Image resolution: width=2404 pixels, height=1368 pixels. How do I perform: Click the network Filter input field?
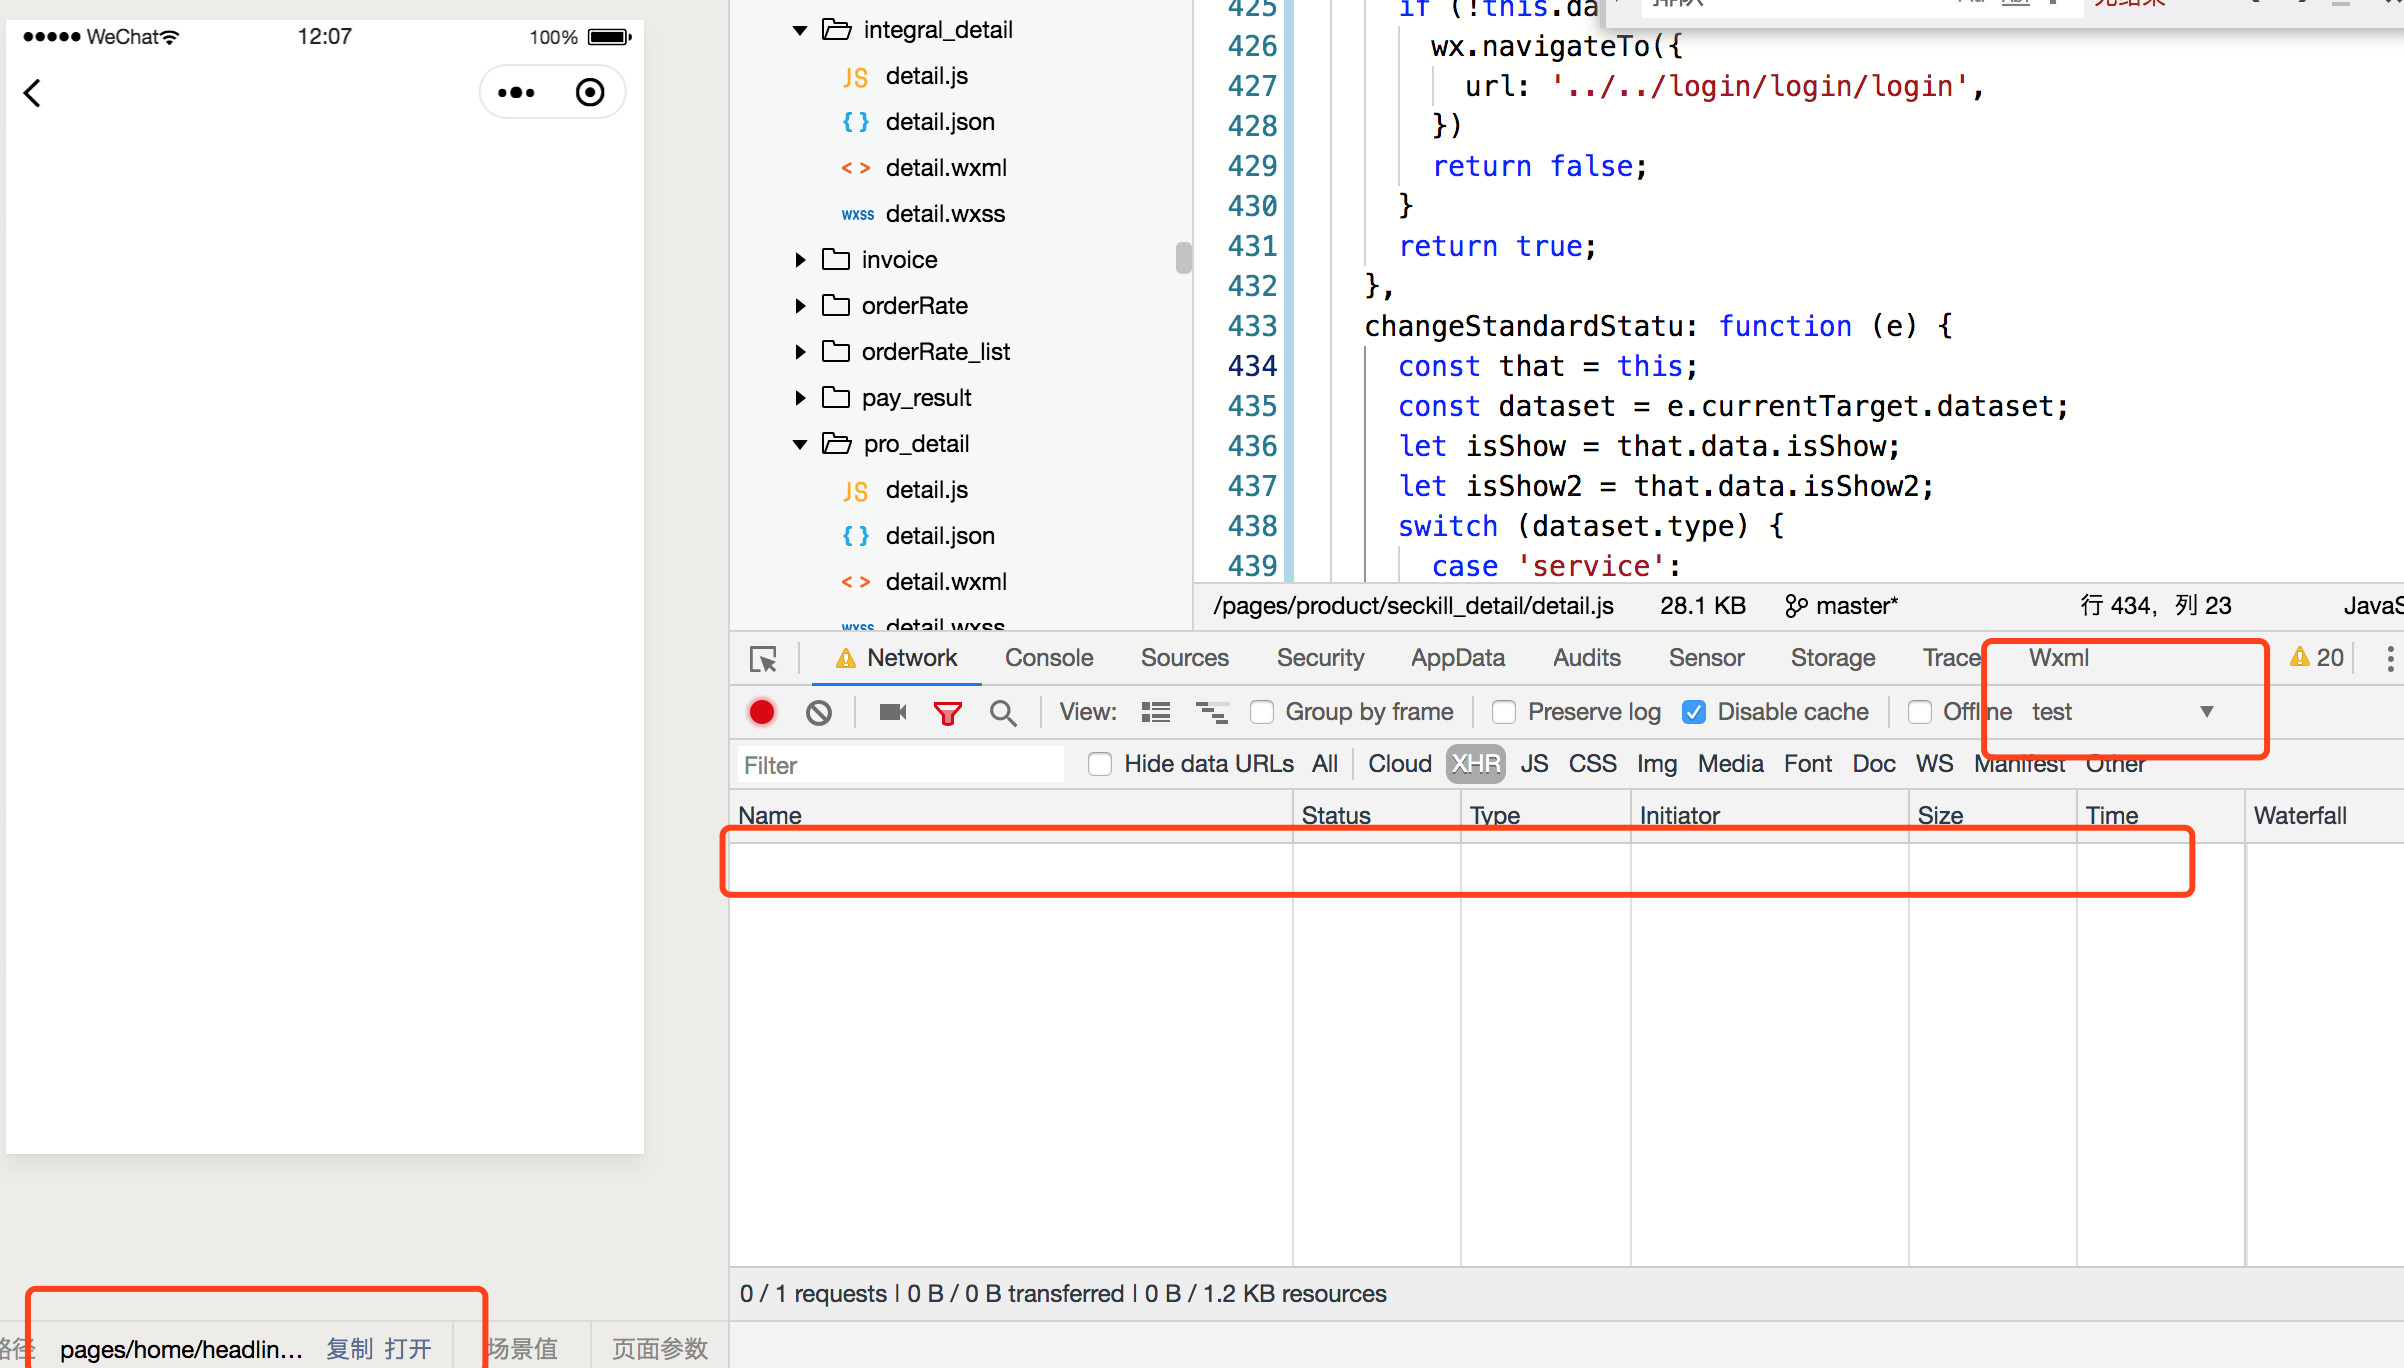(900, 765)
